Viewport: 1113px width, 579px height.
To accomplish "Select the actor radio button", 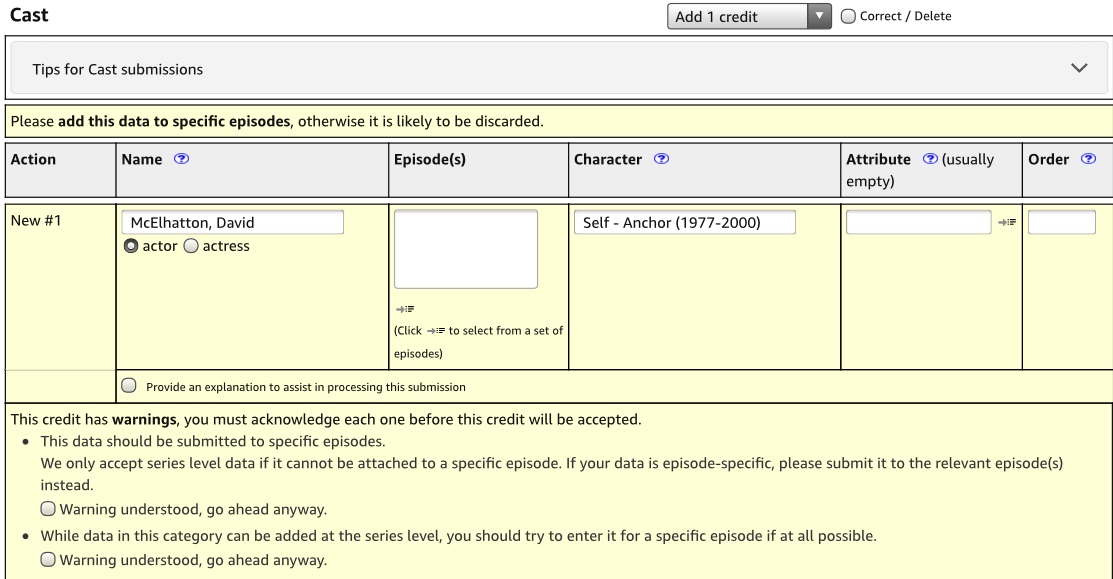I will point(129,246).
